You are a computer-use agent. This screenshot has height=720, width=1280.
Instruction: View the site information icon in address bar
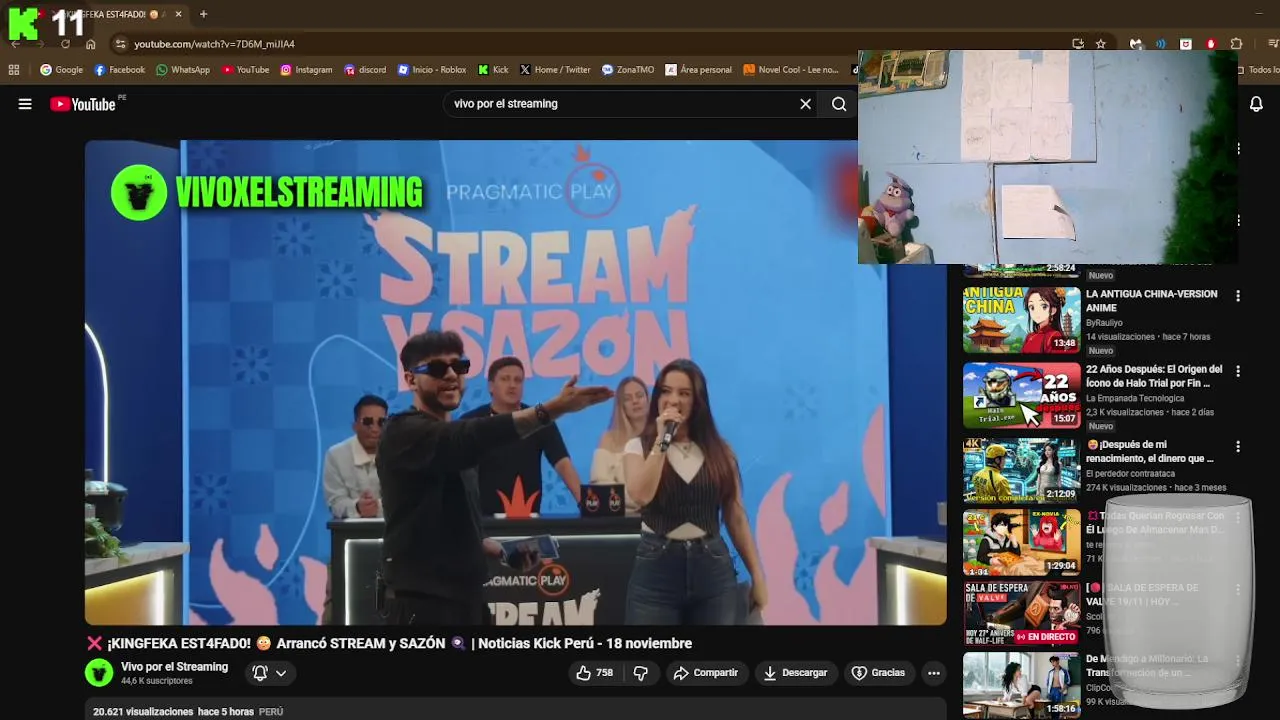coord(121,44)
